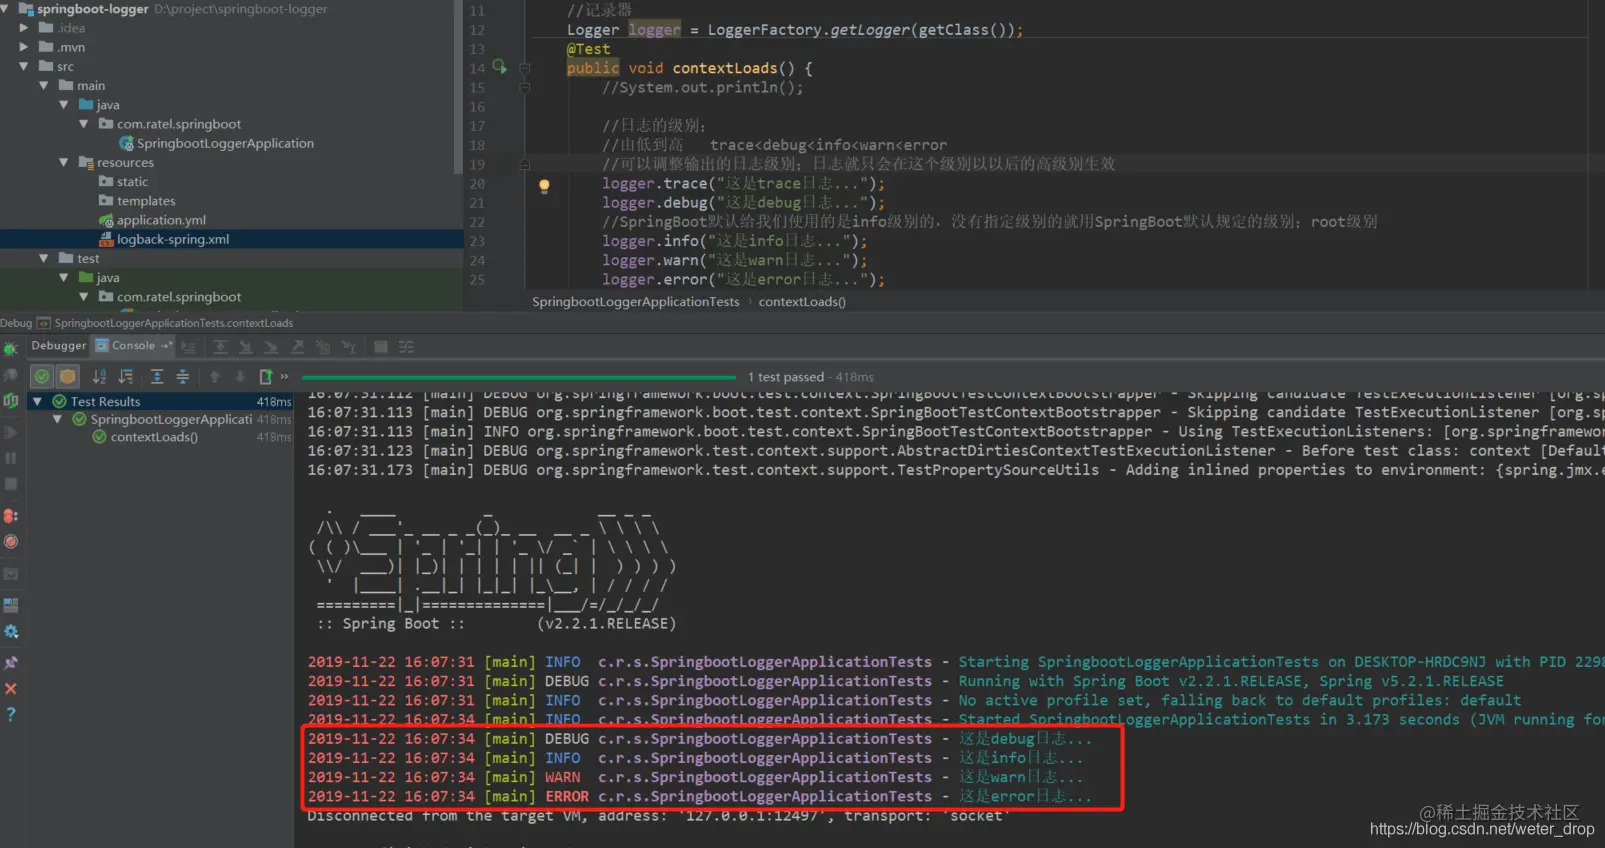Click SpringbootLoggerApplicationTests breadcrumb
This screenshot has height=848, width=1605.
pyautogui.click(x=636, y=302)
